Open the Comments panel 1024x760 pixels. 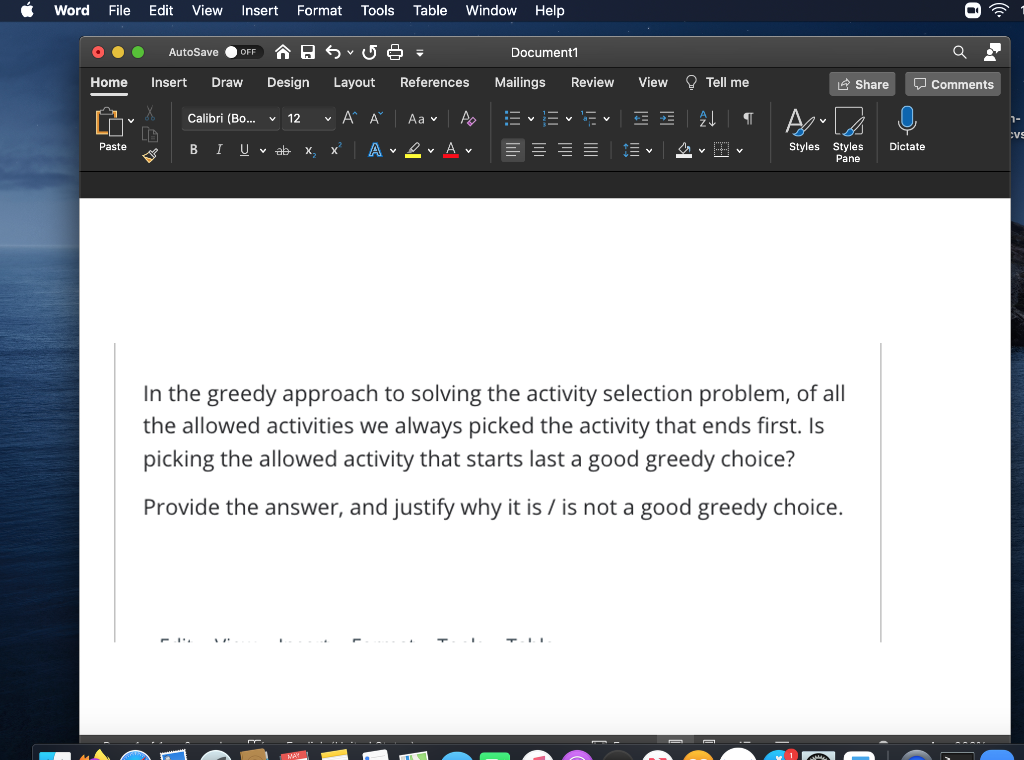click(952, 84)
